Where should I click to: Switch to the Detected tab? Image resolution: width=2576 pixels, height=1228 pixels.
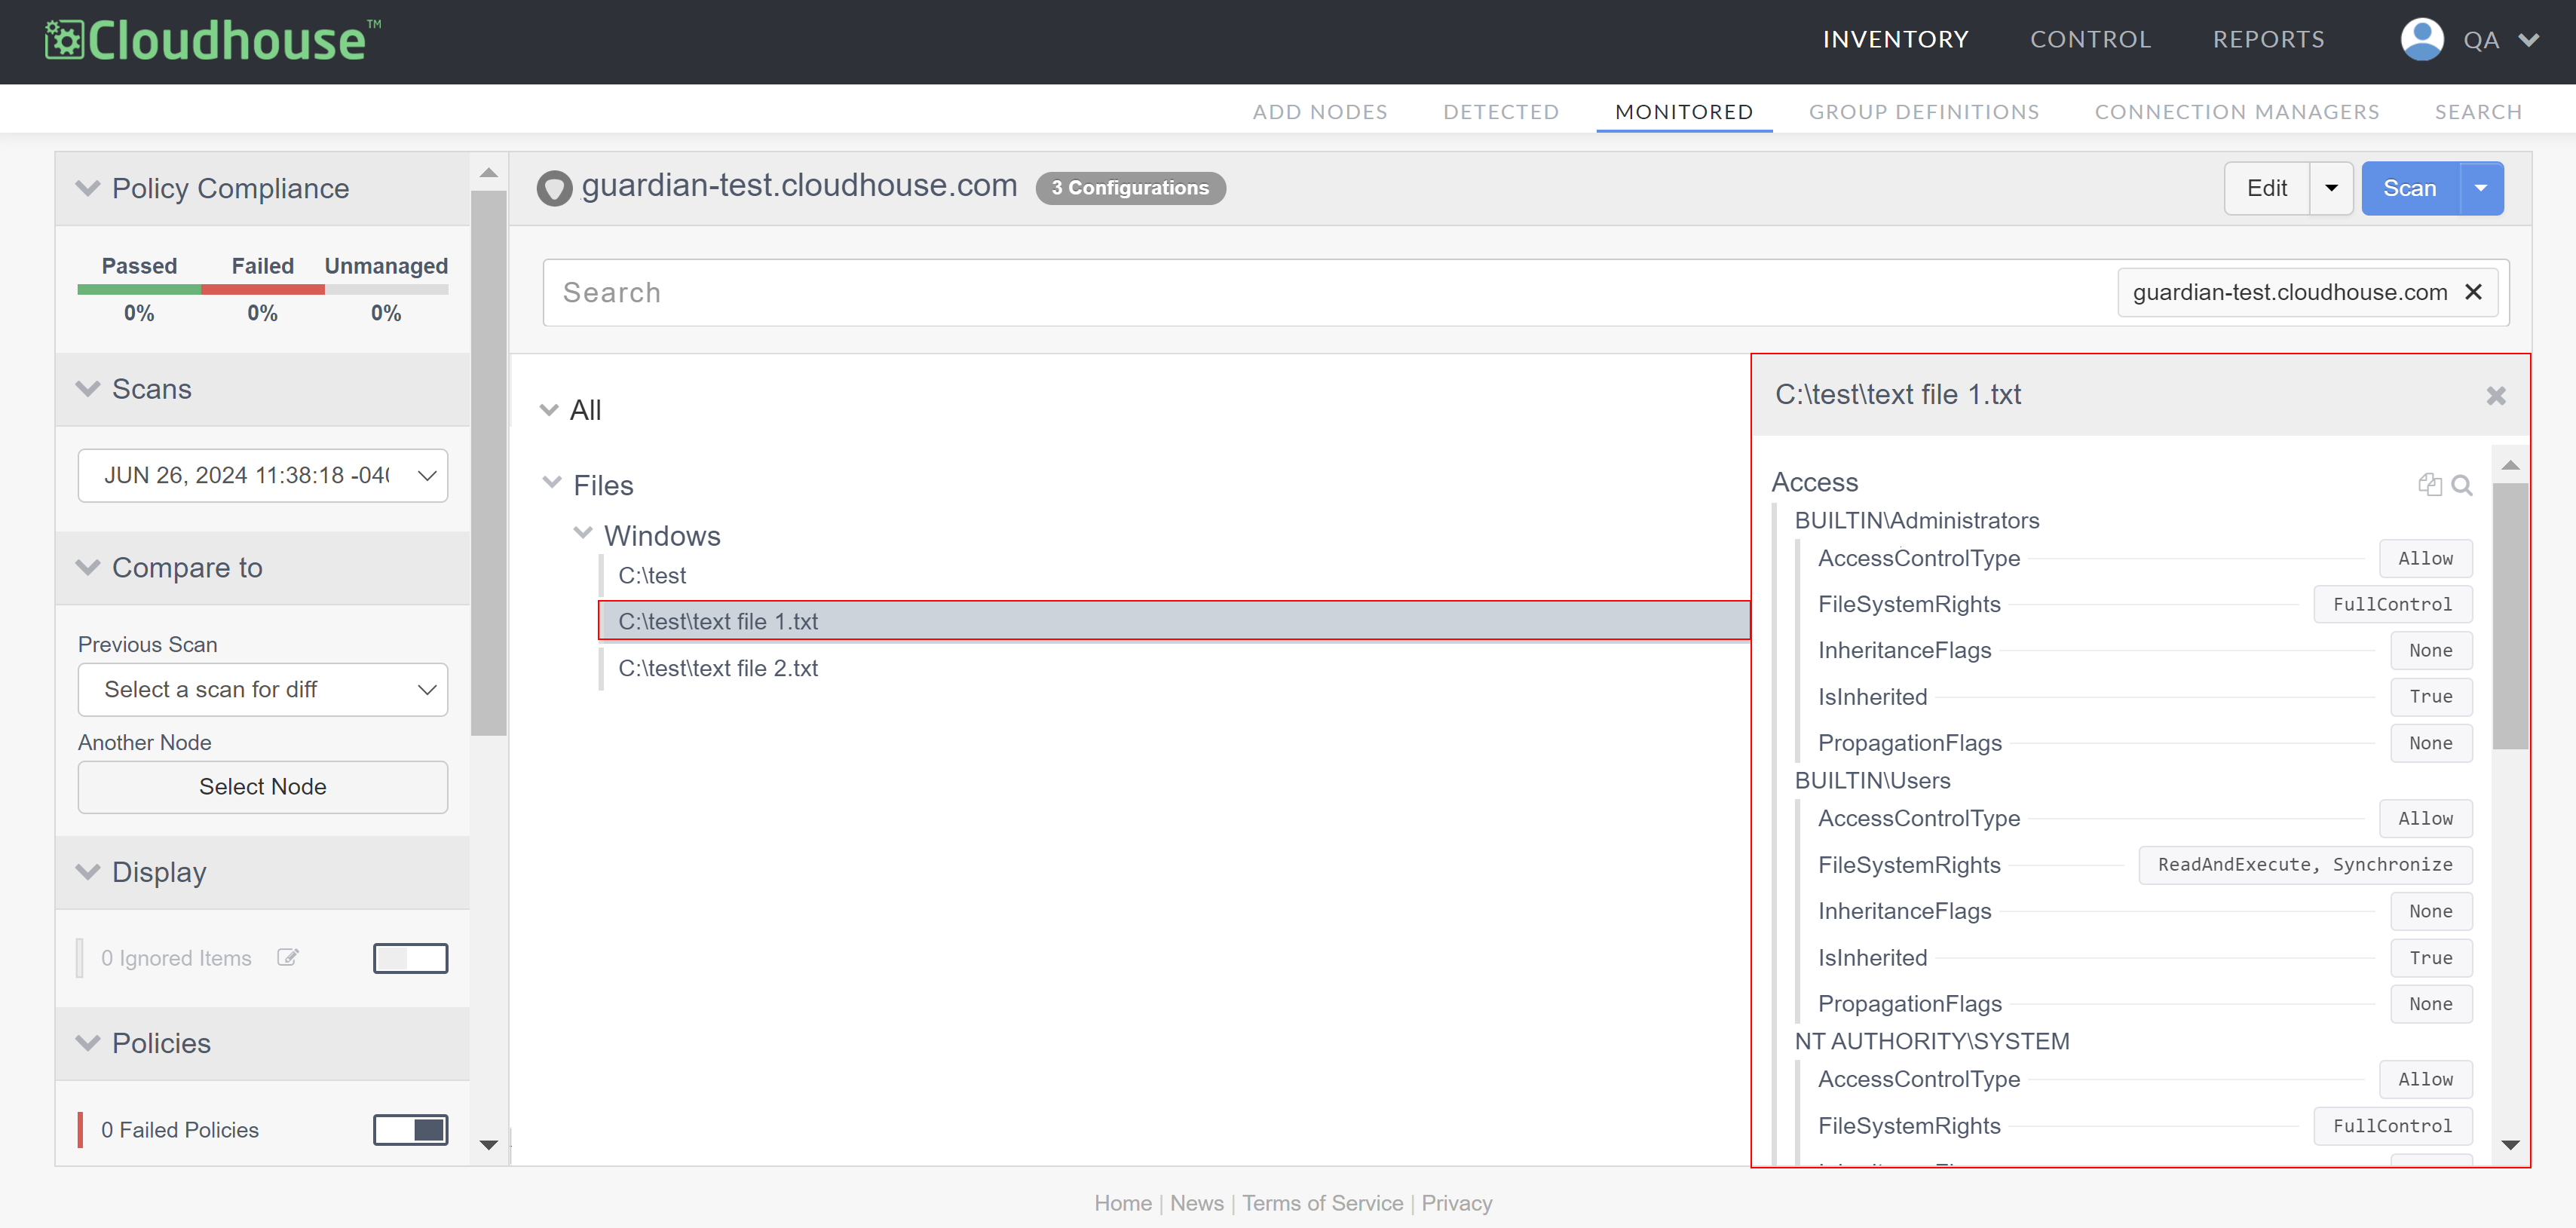1501,111
